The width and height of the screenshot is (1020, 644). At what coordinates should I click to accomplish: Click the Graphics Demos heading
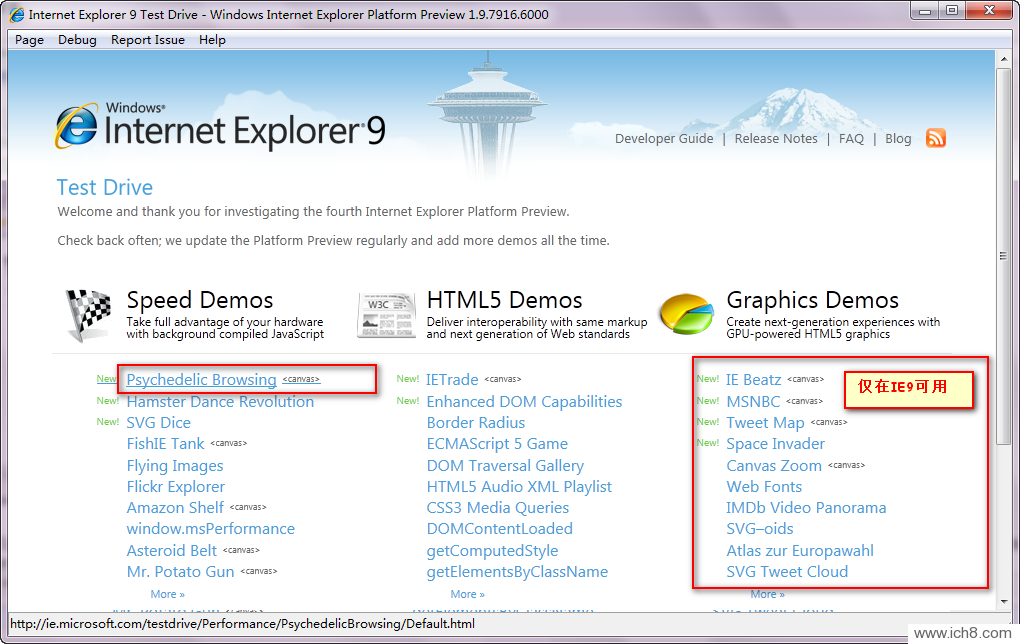[812, 300]
